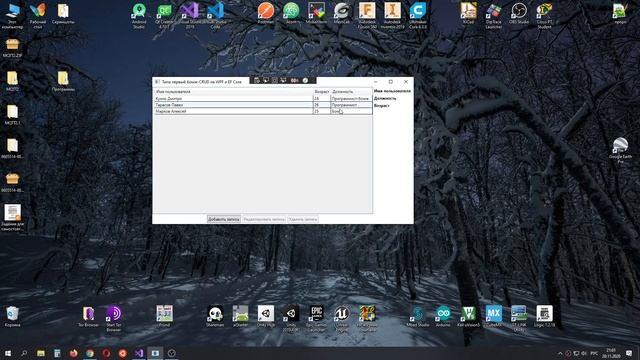Open Arduino desktop shortcut
The height and width of the screenshot is (360, 640).
443,316
